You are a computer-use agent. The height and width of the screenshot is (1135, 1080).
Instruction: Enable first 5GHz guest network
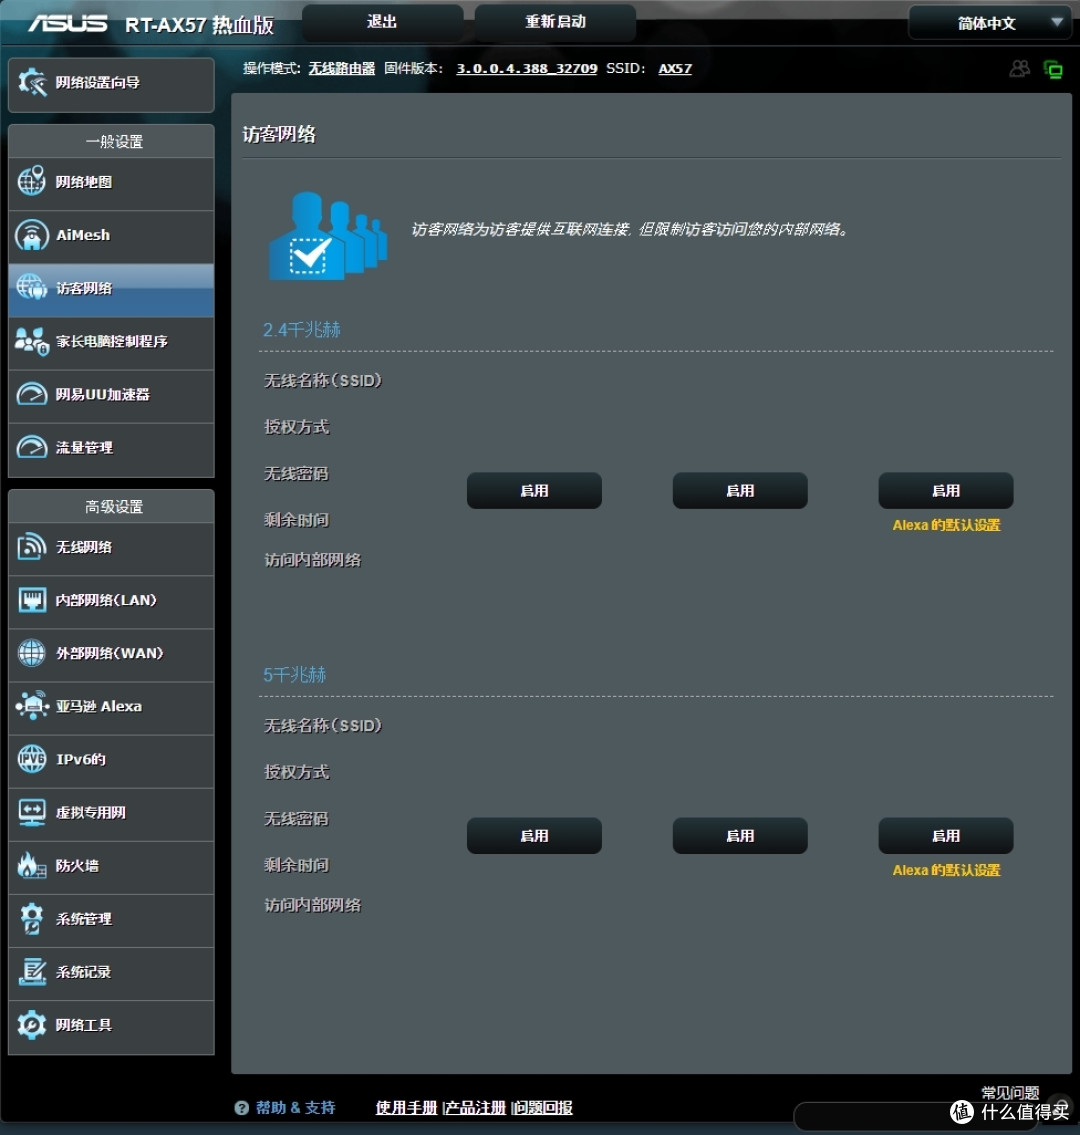tap(534, 836)
